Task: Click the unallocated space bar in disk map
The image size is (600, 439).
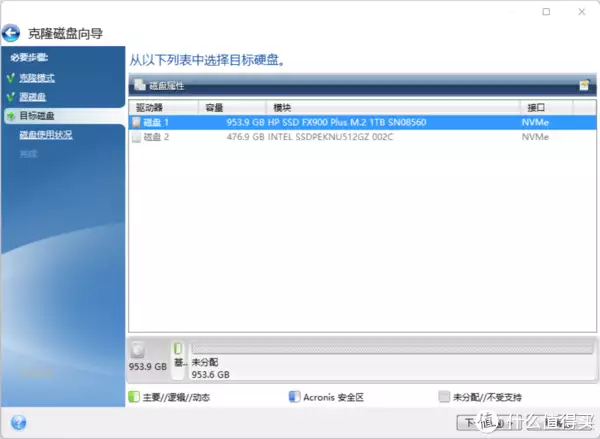Action: click(x=392, y=349)
